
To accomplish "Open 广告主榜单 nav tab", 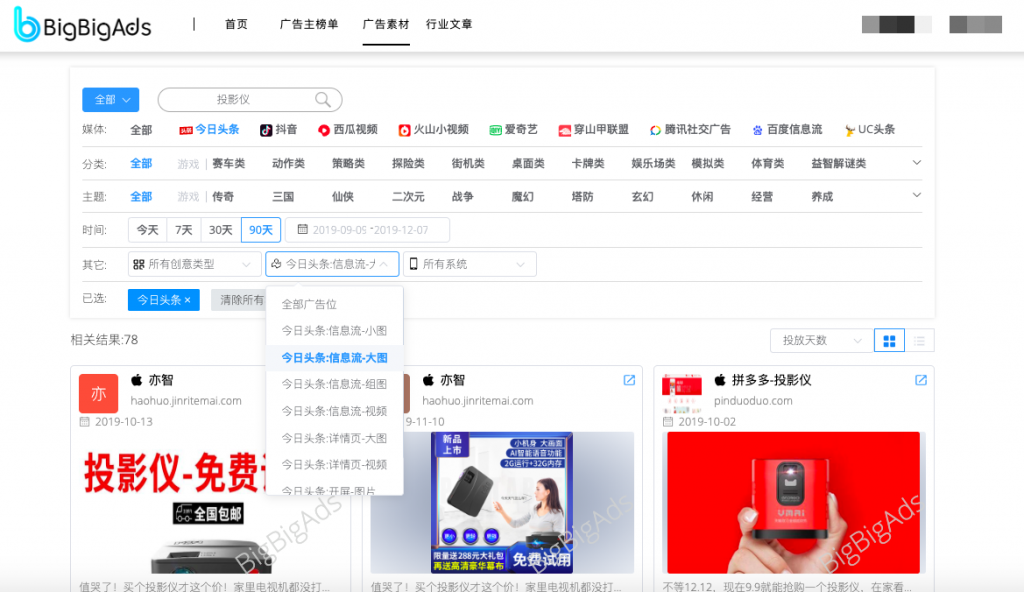I will pos(309,24).
